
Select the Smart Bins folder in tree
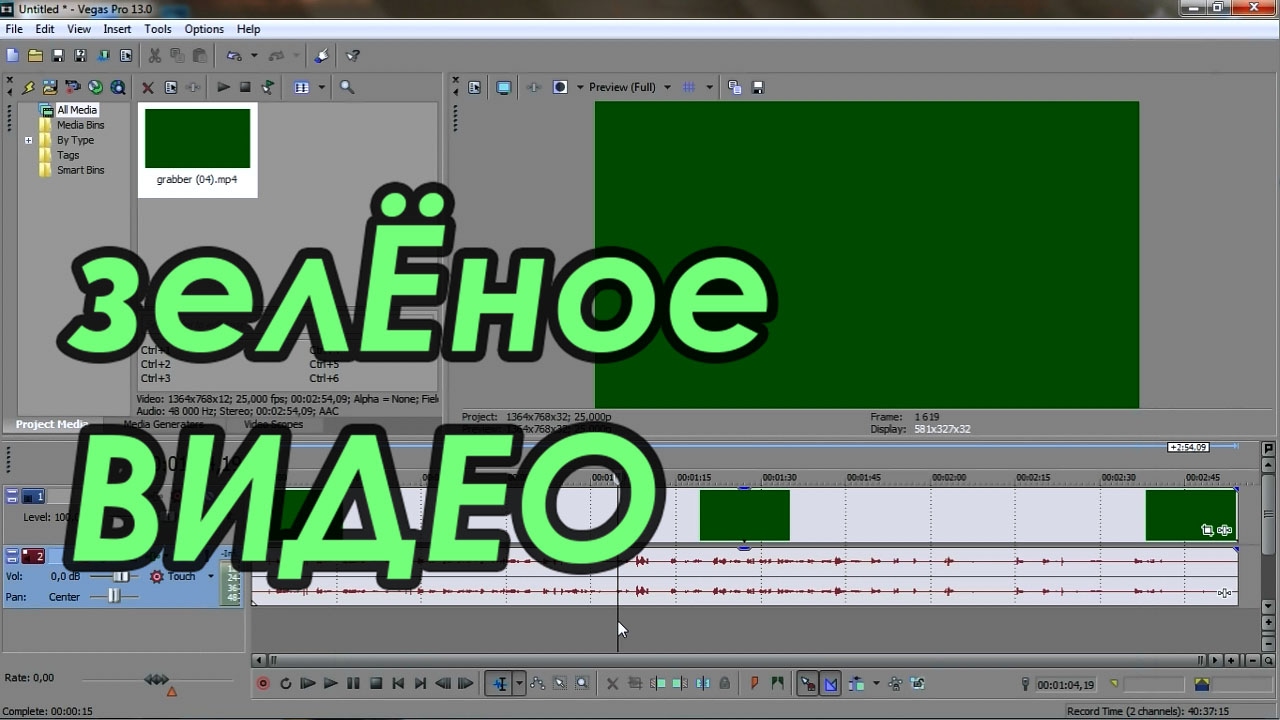click(x=80, y=170)
